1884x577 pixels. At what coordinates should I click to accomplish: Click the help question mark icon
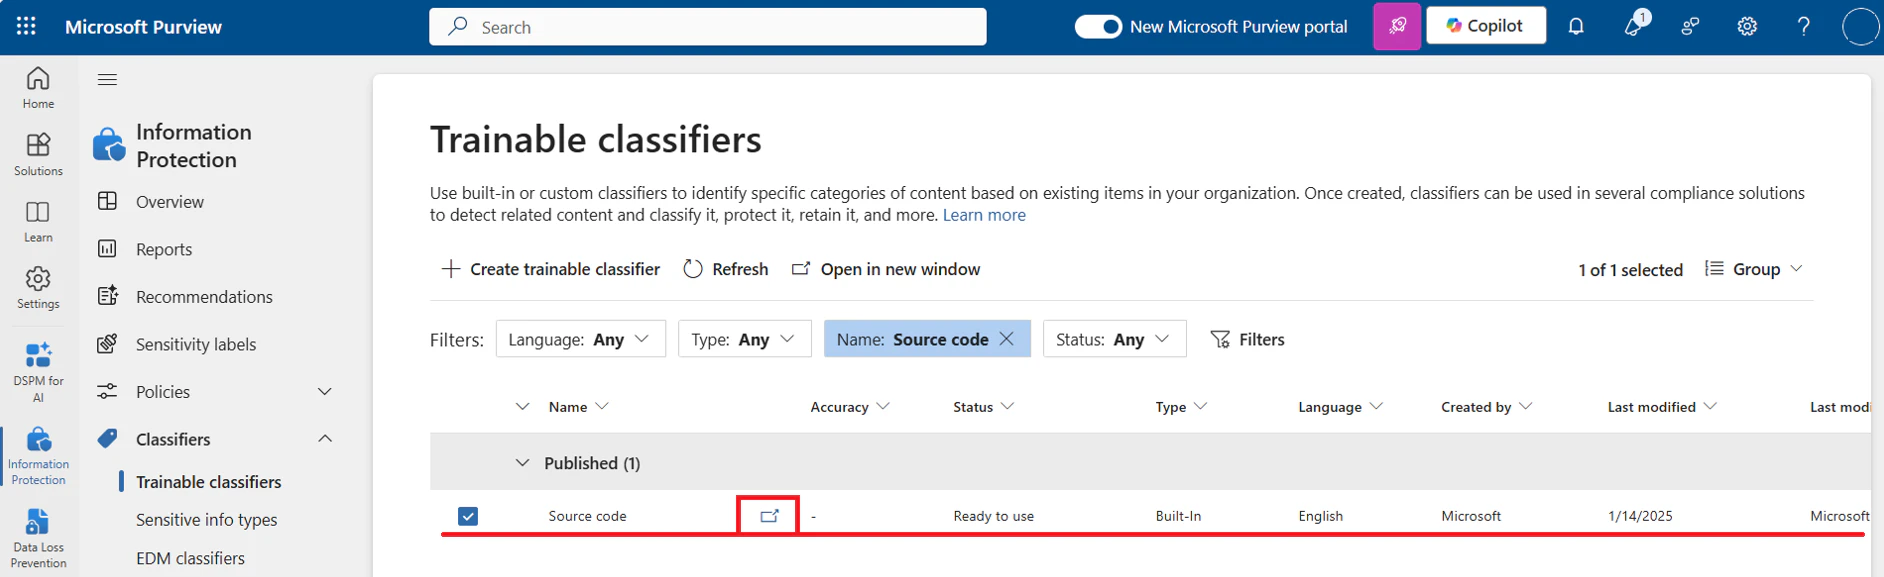(1804, 27)
